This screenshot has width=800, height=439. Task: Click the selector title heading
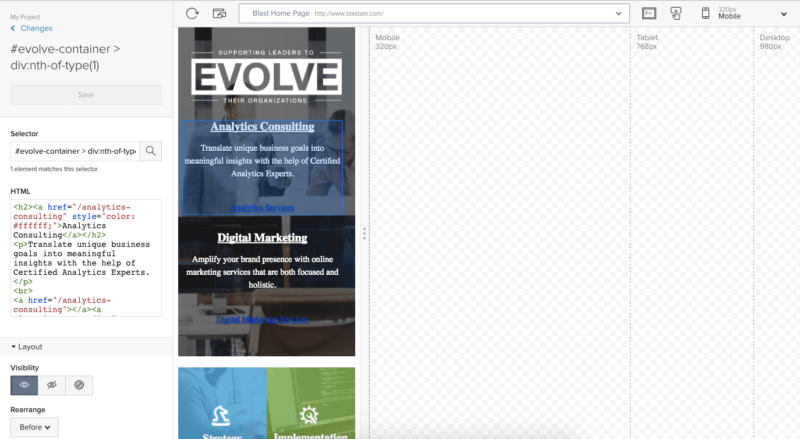tap(65, 57)
